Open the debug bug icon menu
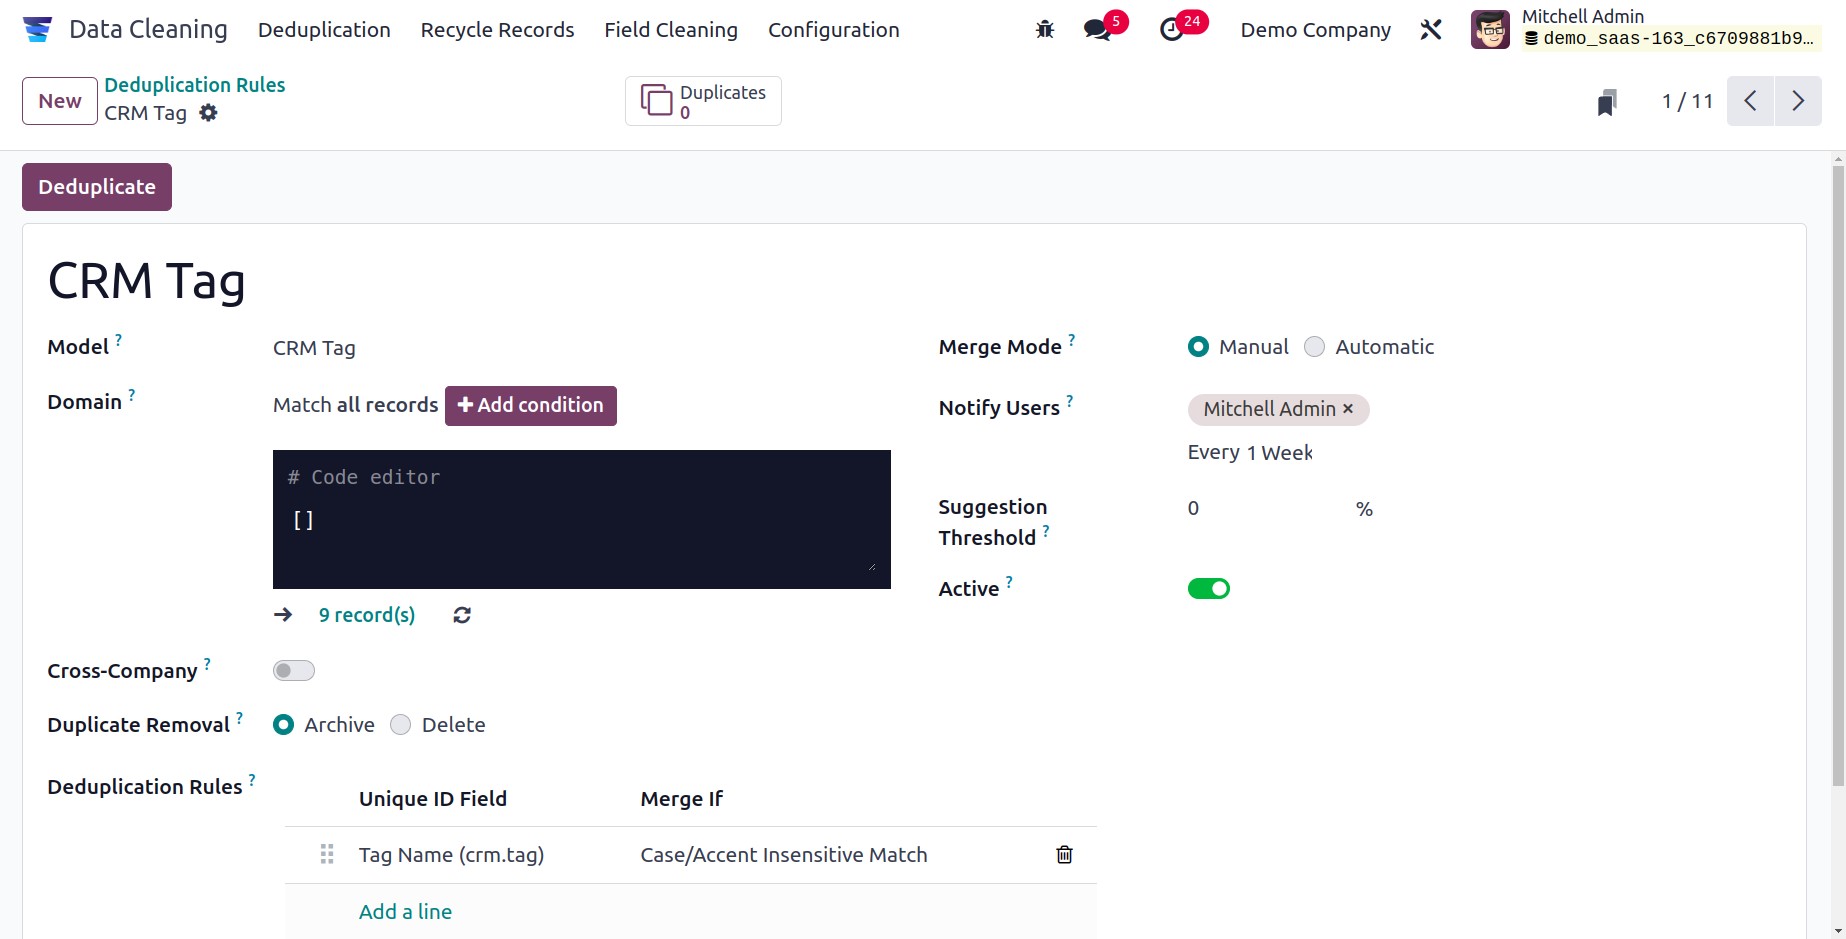 (1044, 30)
